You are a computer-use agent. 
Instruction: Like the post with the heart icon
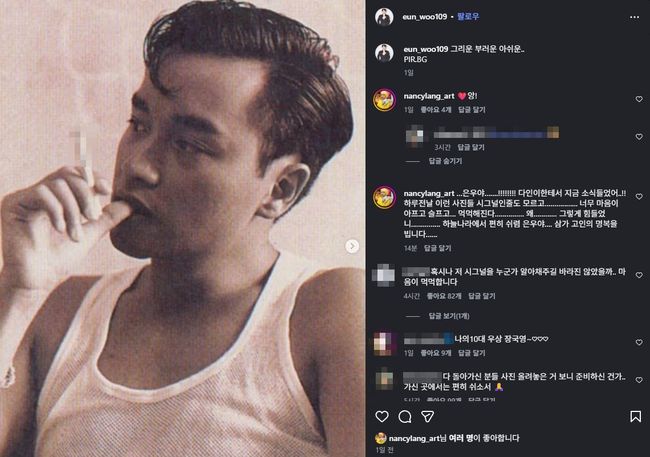click(x=381, y=416)
